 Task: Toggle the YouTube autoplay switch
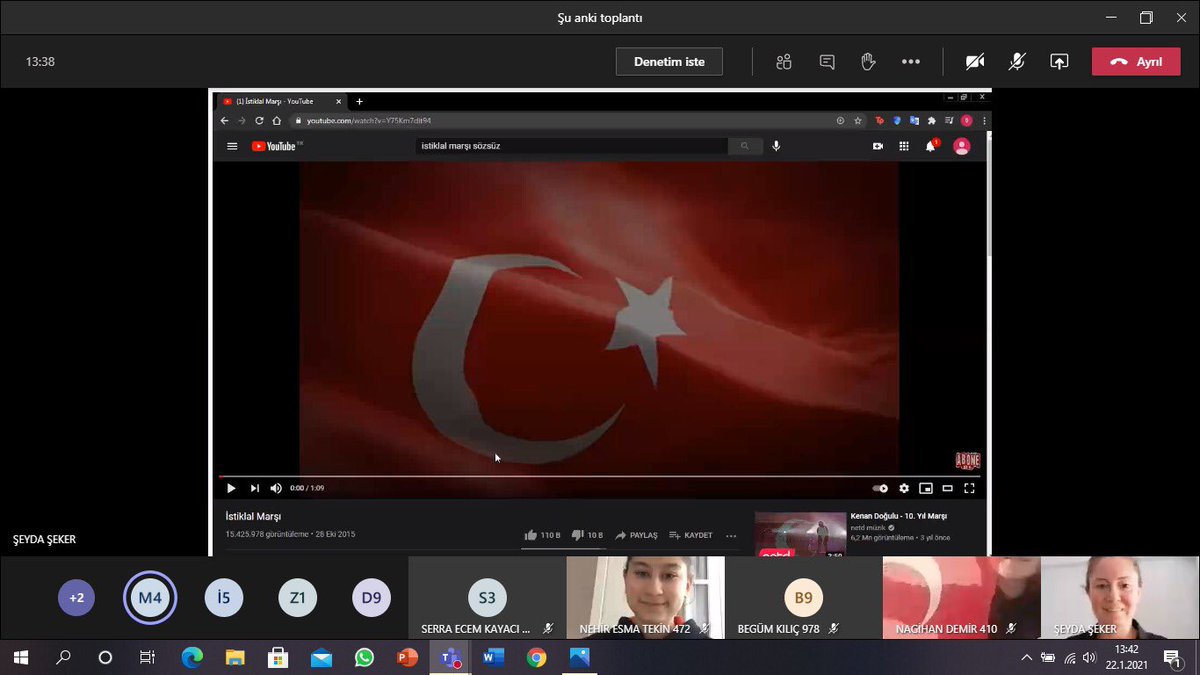click(880, 488)
